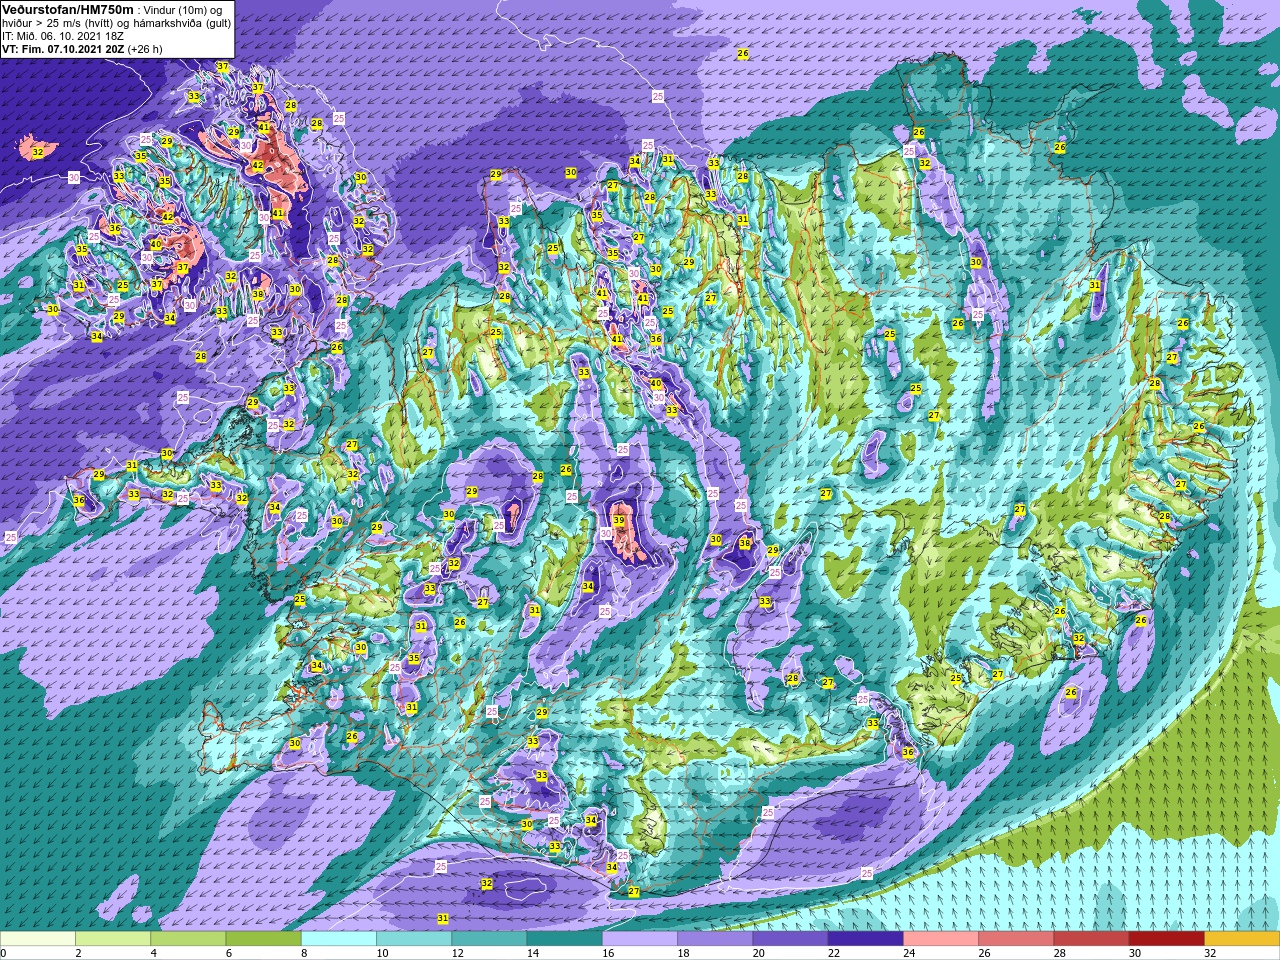The width and height of the screenshot is (1280, 960).
Task: Click the 24–26 m/s light pink legend swatch
Action: coord(941,939)
